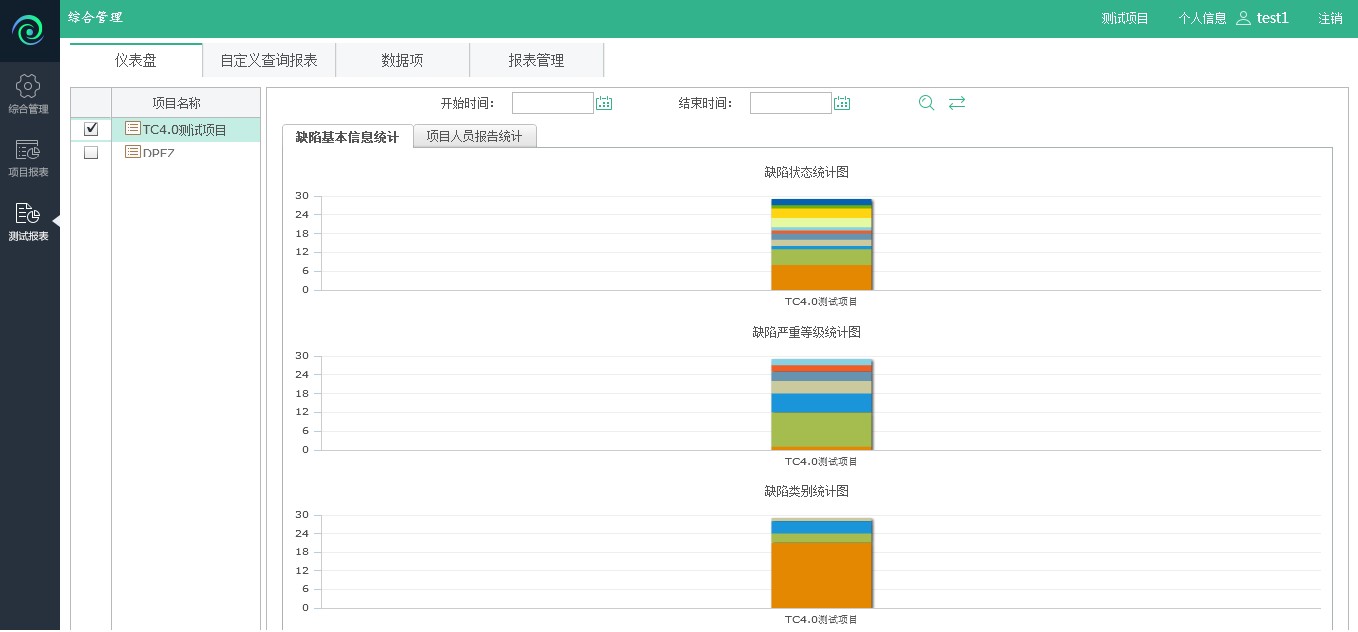Click 测试项目 link in top bar
The height and width of the screenshot is (632, 1358).
coord(1125,18)
